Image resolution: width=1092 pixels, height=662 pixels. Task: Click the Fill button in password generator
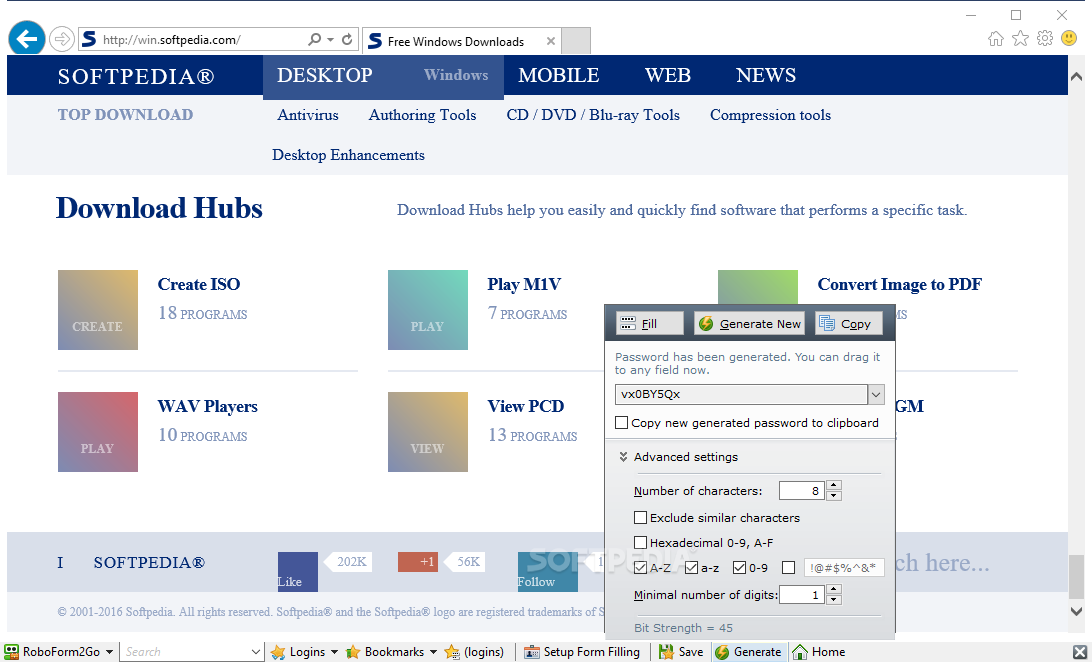coord(650,323)
